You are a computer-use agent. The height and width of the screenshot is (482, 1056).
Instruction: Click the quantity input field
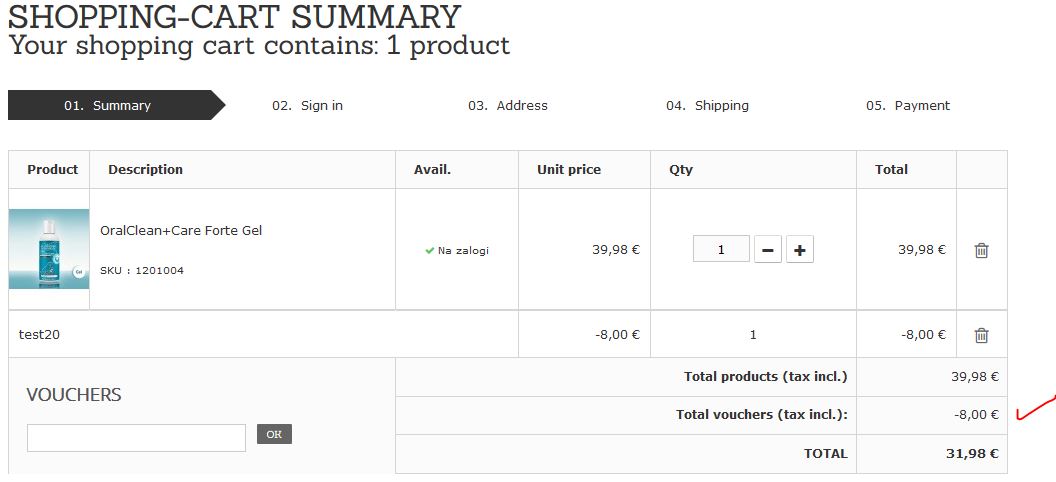click(721, 249)
